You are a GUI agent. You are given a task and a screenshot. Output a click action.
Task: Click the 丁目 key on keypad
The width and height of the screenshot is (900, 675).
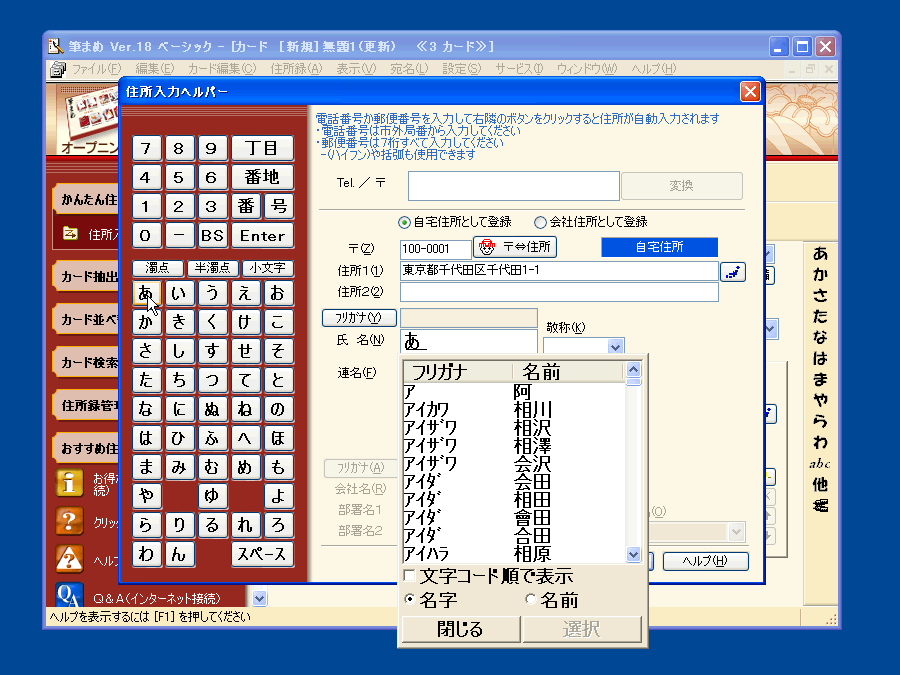pyautogui.click(x=262, y=148)
